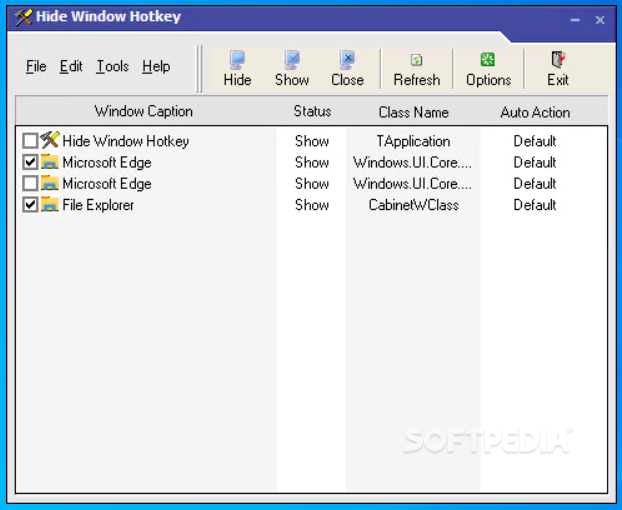Image resolution: width=622 pixels, height=510 pixels.
Task: Sort by Auto Action column header
Action: tap(535, 111)
